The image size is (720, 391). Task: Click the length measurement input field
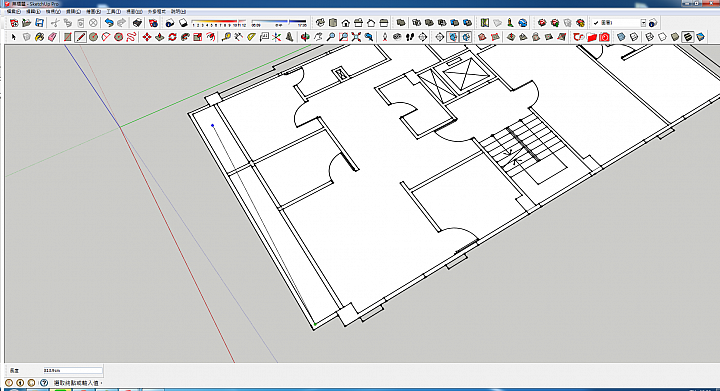click(x=73, y=370)
